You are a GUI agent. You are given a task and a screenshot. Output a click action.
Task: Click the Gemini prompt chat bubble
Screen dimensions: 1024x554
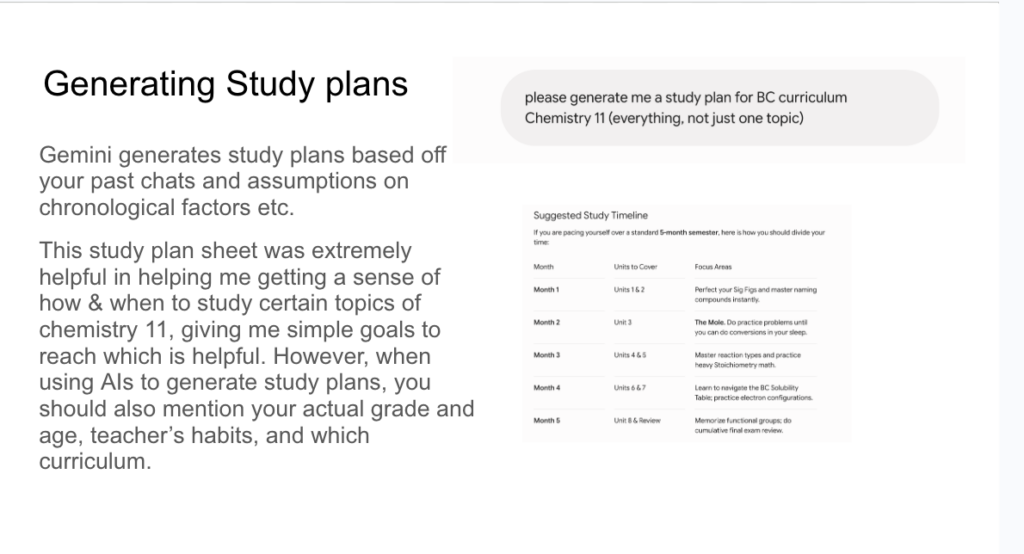pyautogui.click(x=720, y=108)
